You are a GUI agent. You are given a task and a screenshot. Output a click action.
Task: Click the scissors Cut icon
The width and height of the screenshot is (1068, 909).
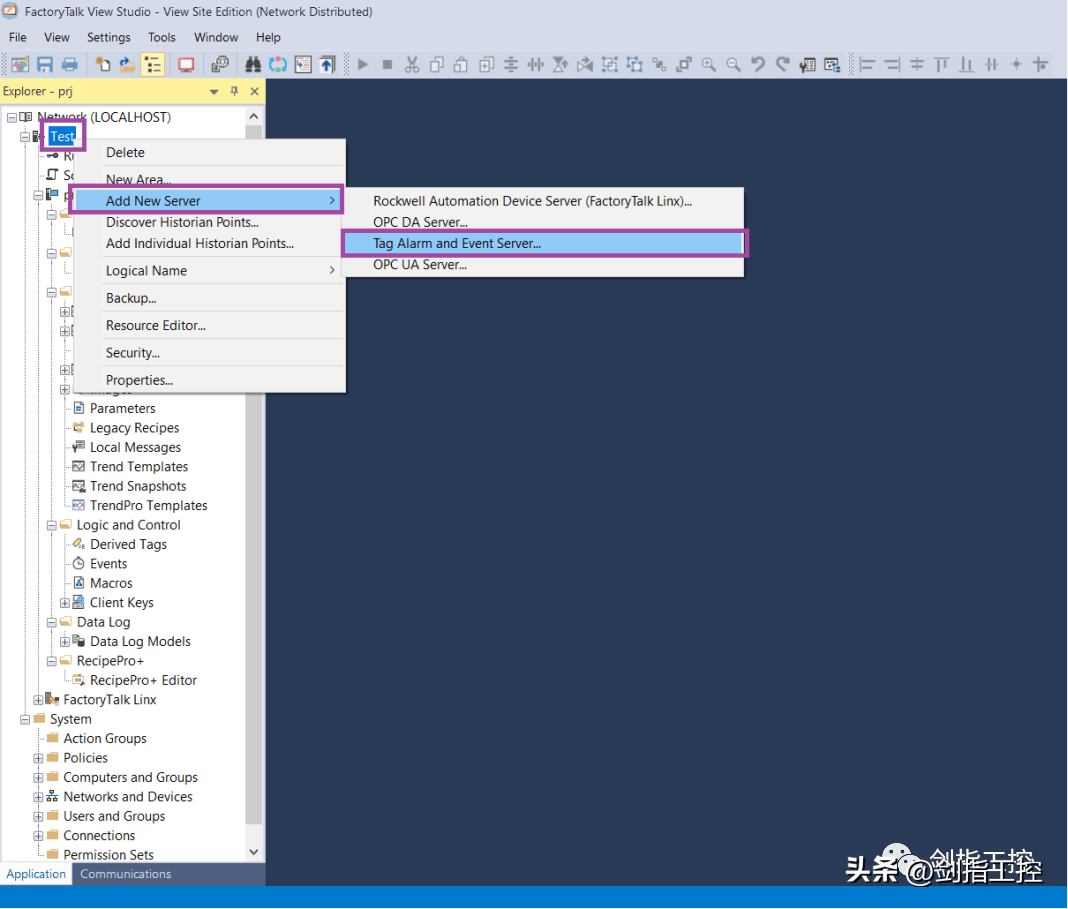point(412,65)
